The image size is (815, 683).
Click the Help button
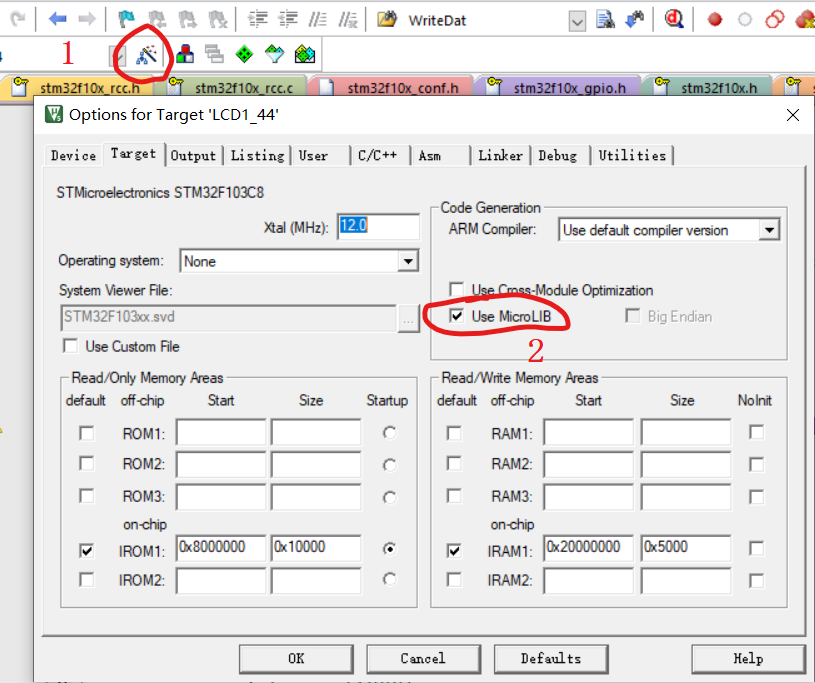tap(748, 659)
